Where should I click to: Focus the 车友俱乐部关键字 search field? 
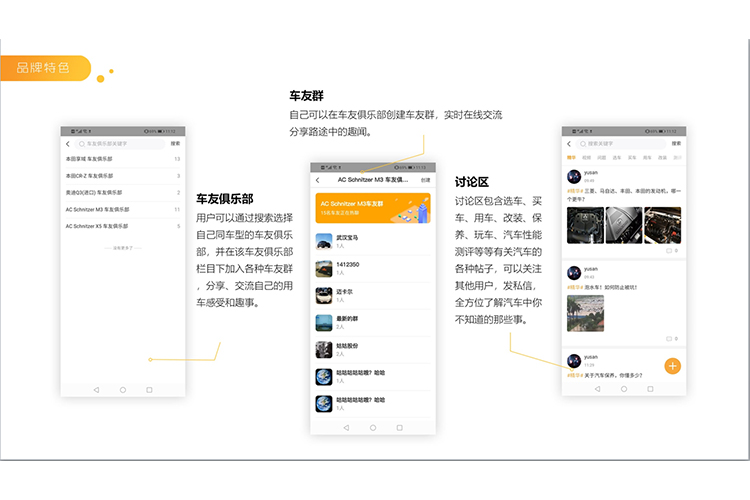pyautogui.click(x=120, y=144)
